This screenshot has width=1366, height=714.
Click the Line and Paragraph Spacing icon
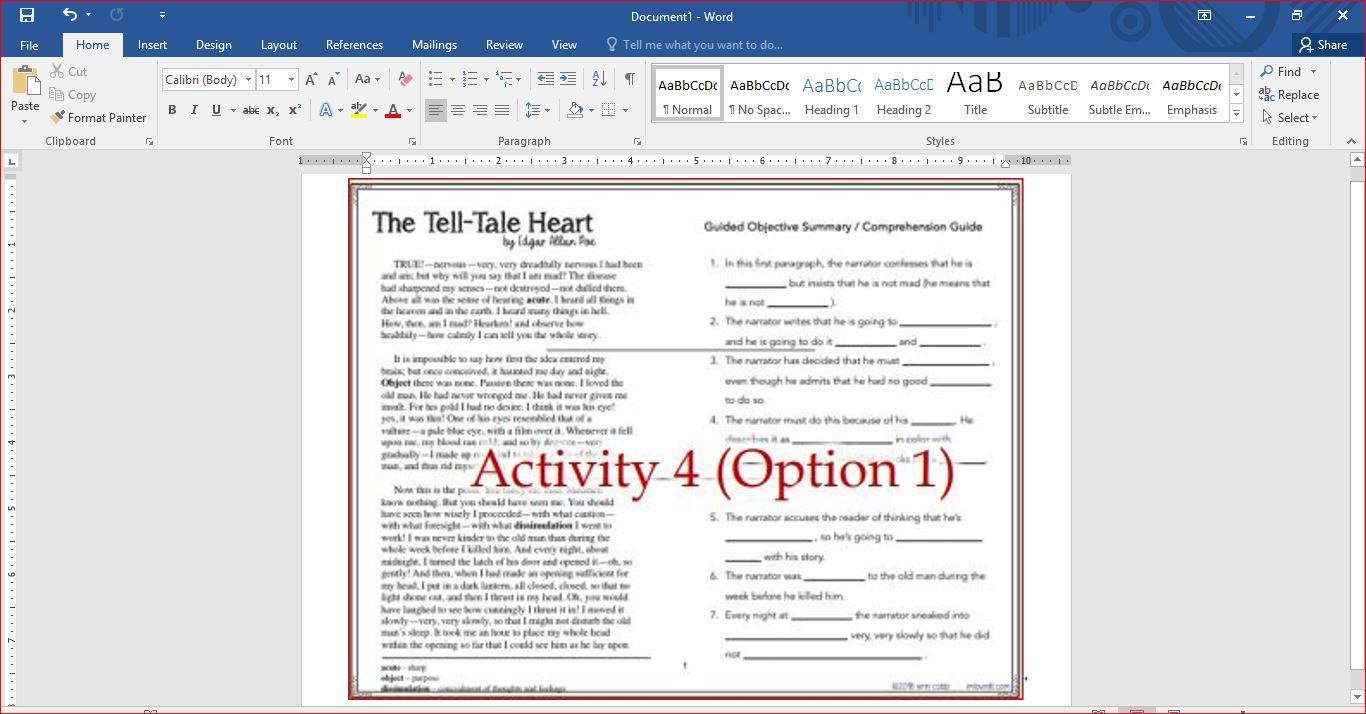pos(533,110)
